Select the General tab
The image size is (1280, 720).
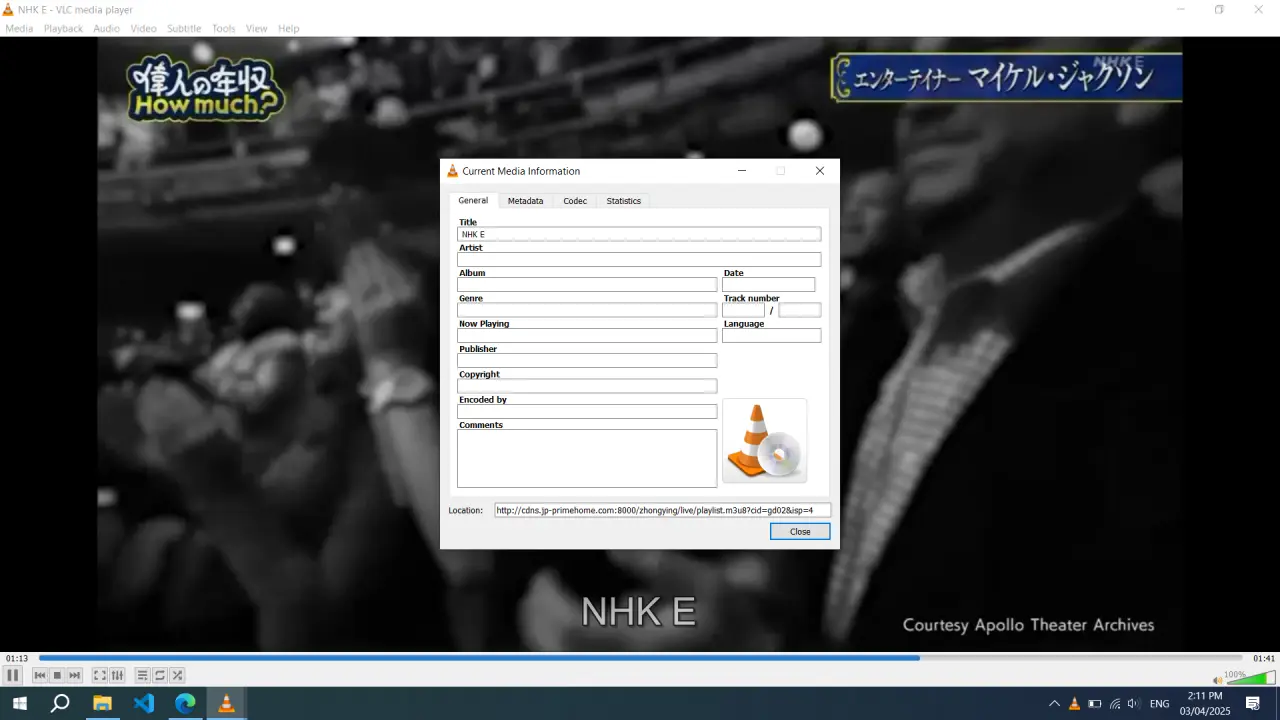pyautogui.click(x=473, y=201)
